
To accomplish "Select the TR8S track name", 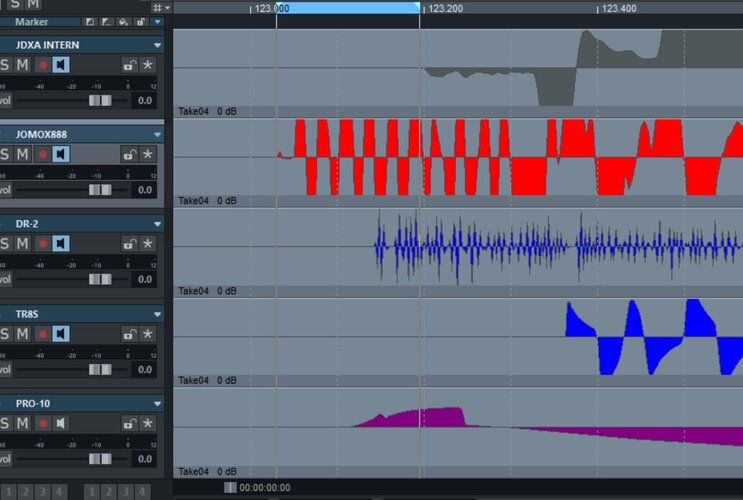I will pos(27,314).
